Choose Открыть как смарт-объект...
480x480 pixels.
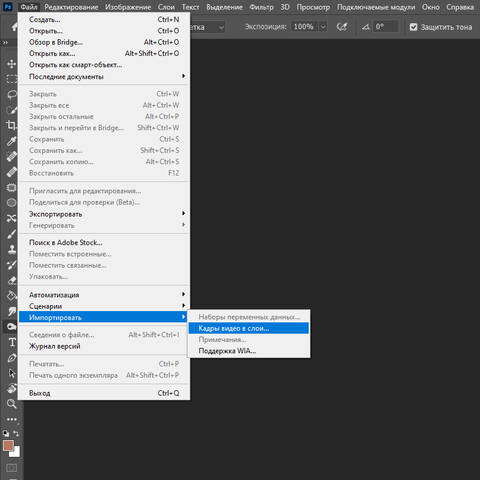(x=104, y=65)
